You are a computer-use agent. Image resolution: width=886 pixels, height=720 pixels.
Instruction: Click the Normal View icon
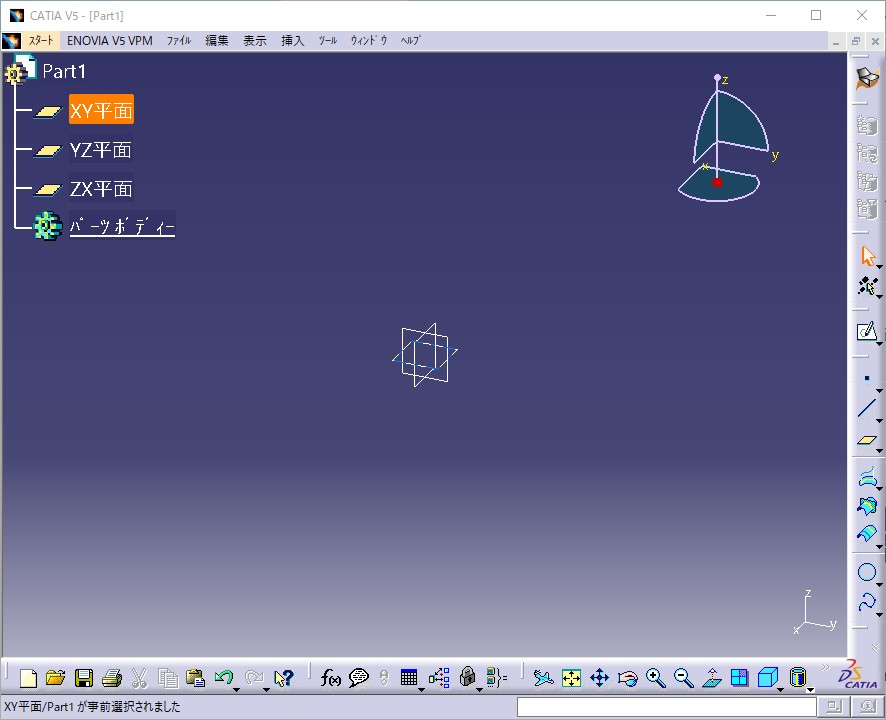point(712,678)
